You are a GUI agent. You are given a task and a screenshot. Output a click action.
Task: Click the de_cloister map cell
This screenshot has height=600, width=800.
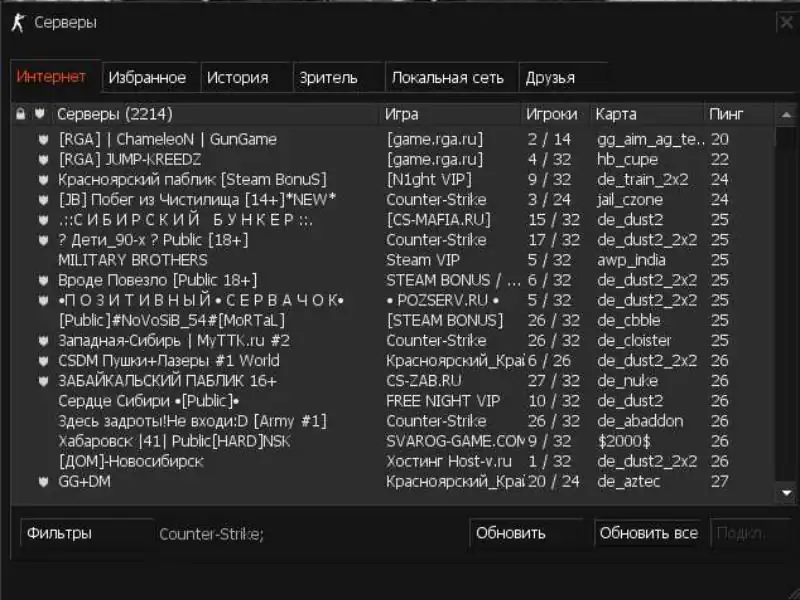pyautogui.click(x=634, y=341)
